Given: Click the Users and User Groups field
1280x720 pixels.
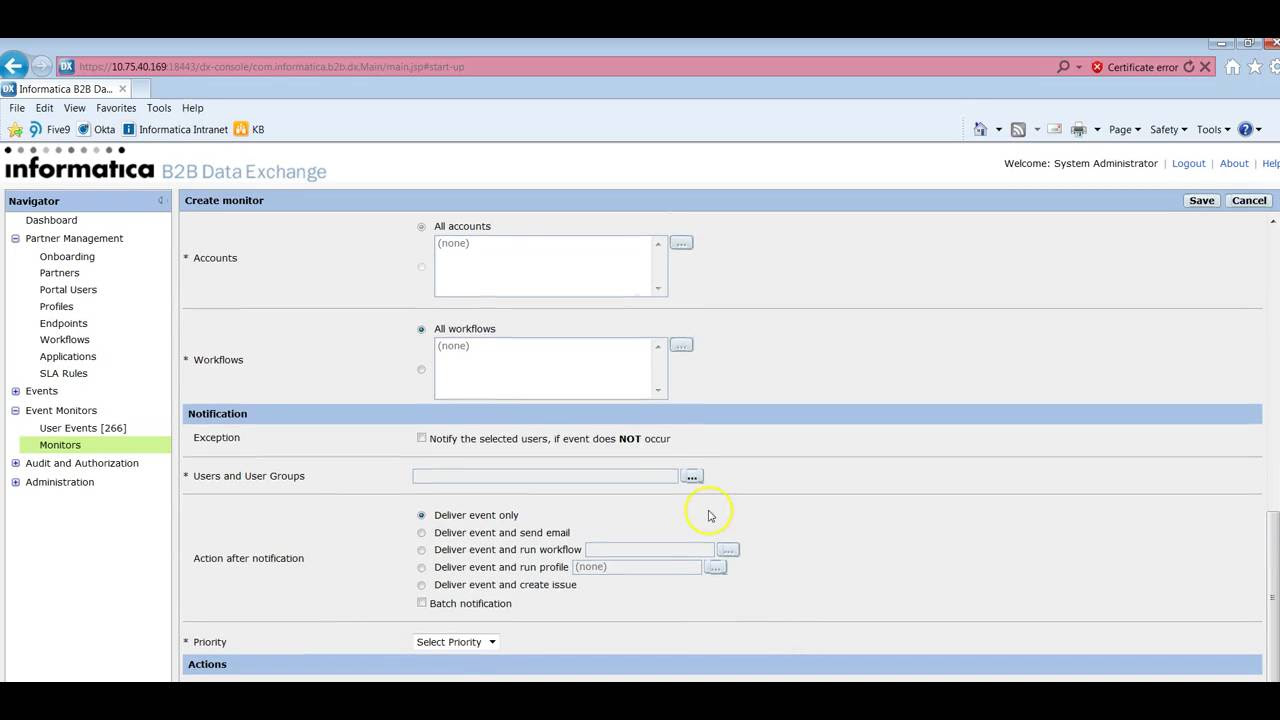Looking at the screenshot, I should point(545,476).
